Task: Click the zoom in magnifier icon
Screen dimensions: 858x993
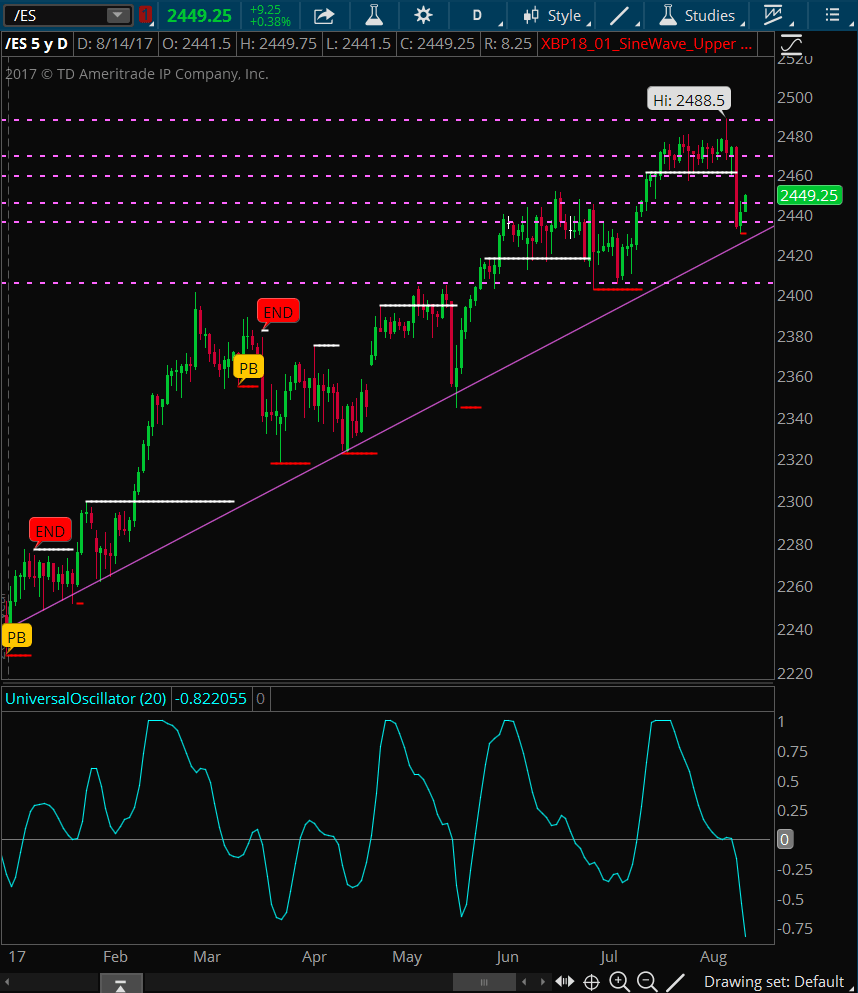Action: click(619, 982)
